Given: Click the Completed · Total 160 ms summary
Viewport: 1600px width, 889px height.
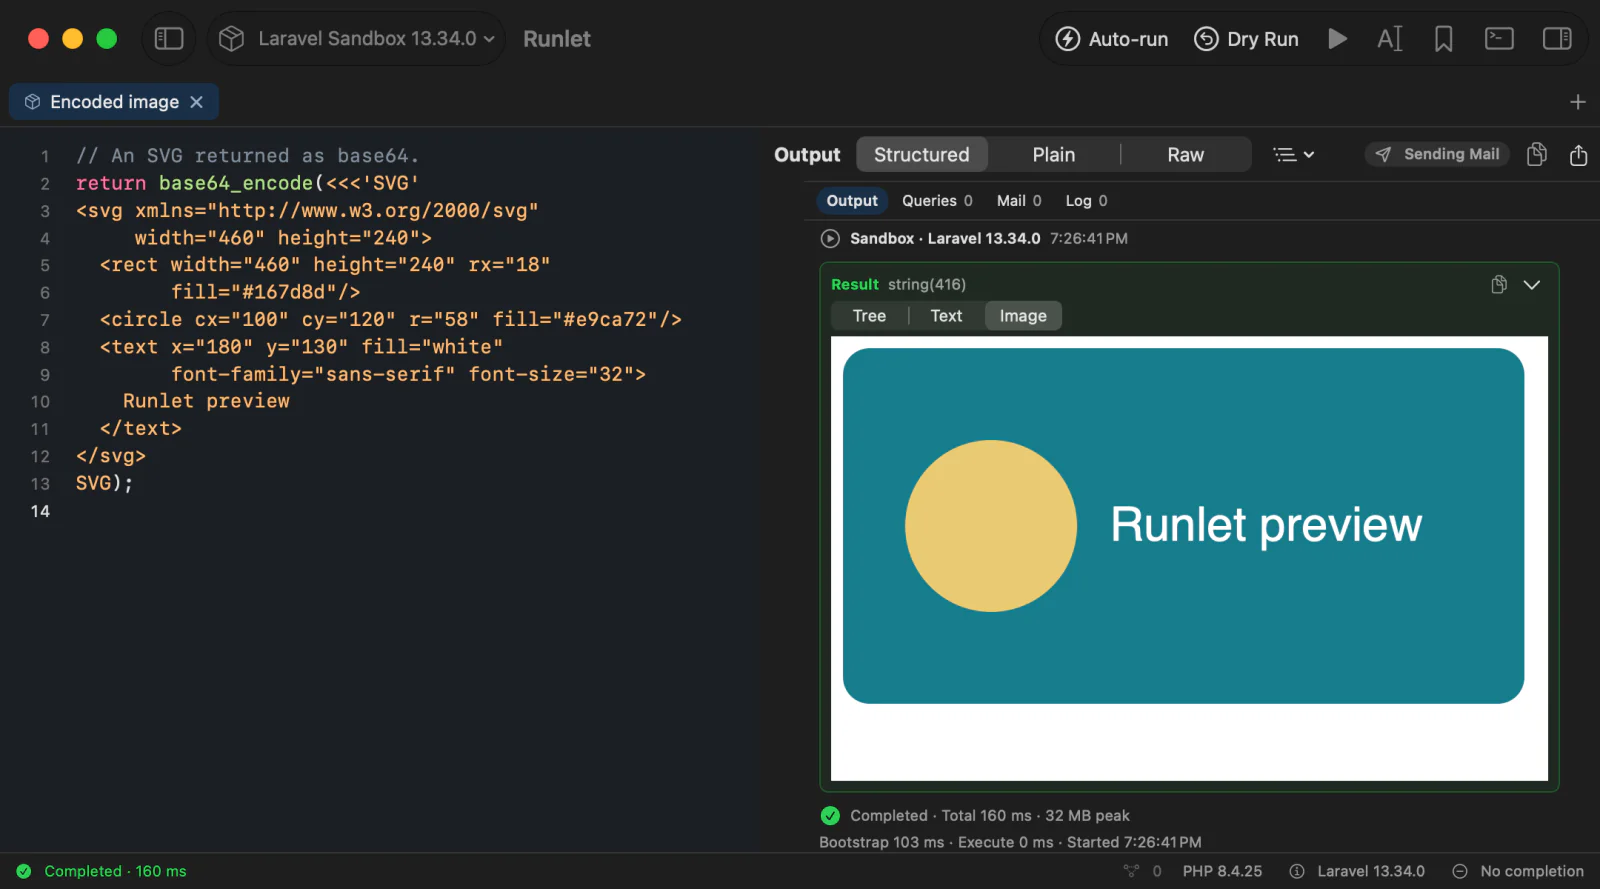Looking at the screenshot, I should pos(990,815).
